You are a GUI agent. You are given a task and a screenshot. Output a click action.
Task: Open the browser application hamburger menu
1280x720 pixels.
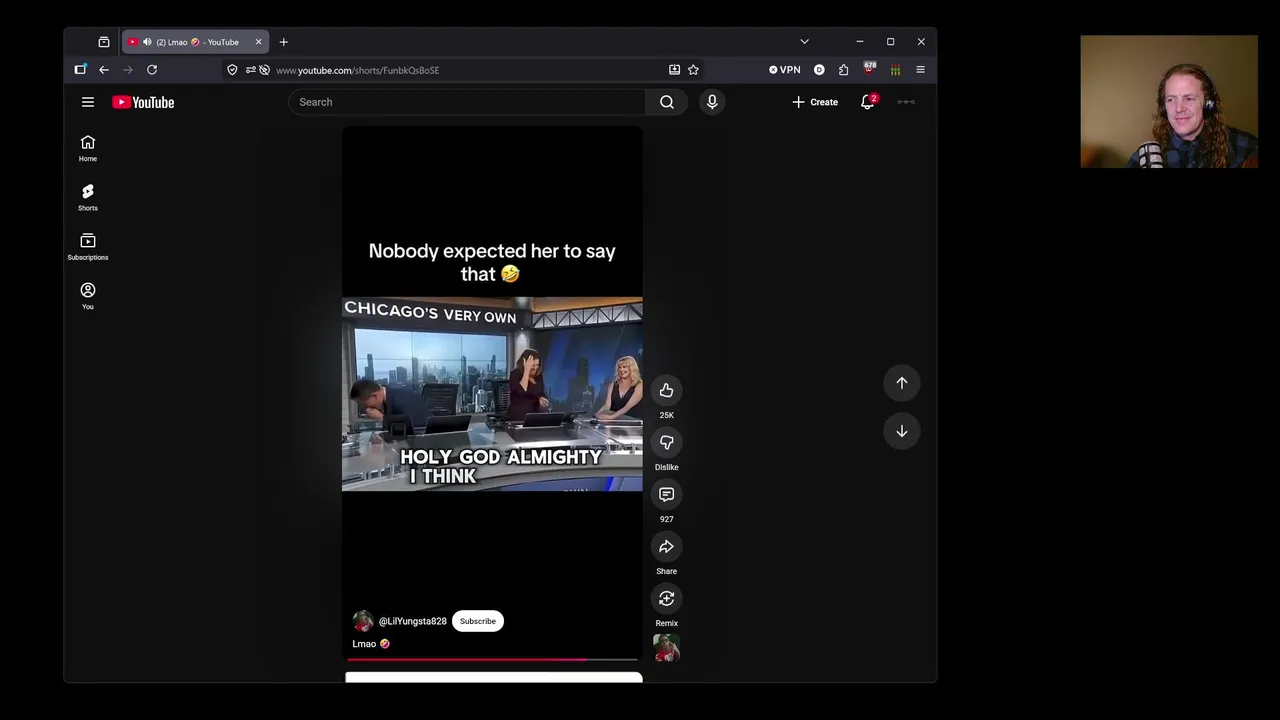click(x=920, y=70)
